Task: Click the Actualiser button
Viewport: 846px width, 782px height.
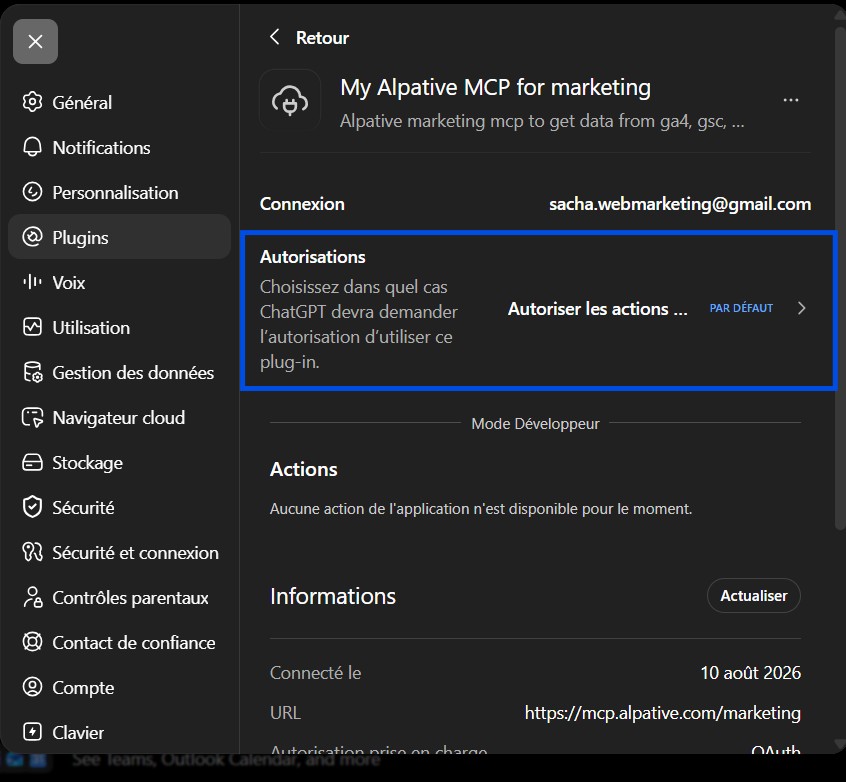Action: coord(754,595)
